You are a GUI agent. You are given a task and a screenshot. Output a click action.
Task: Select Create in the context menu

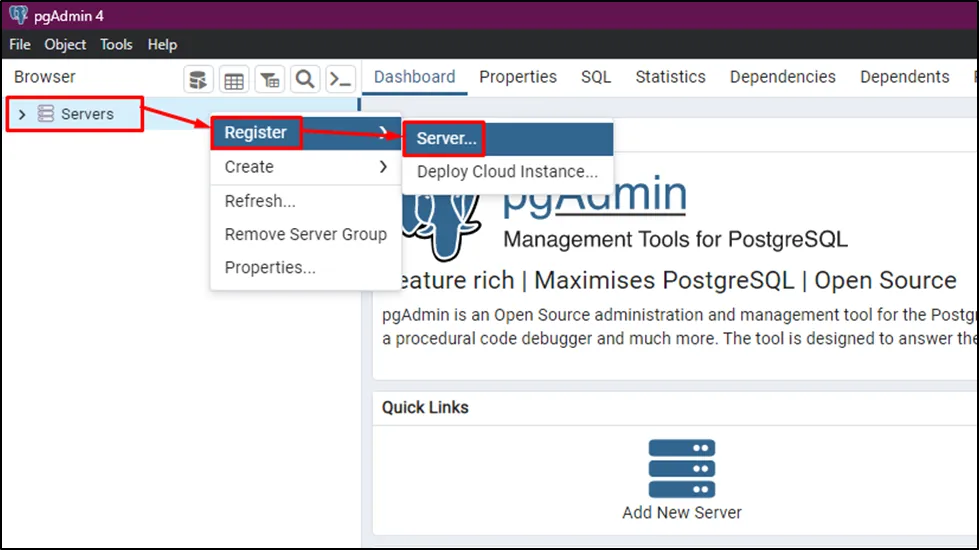pyautogui.click(x=306, y=167)
